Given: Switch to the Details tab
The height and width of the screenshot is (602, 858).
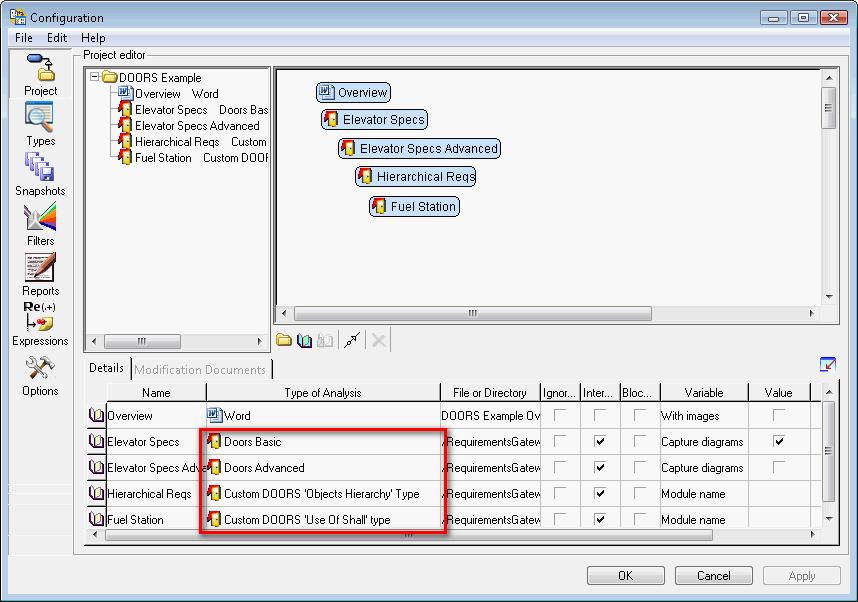Looking at the screenshot, I should (107, 368).
